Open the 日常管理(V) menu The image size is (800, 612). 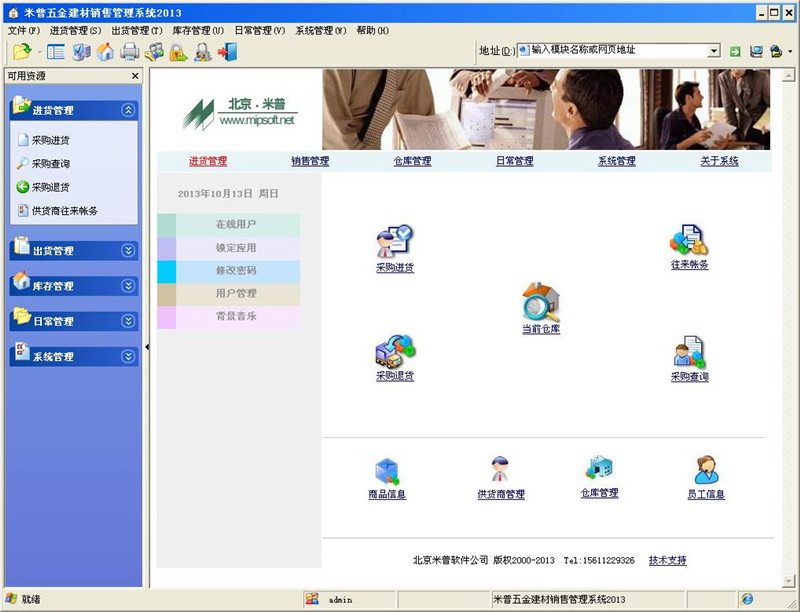click(x=260, y=31)
